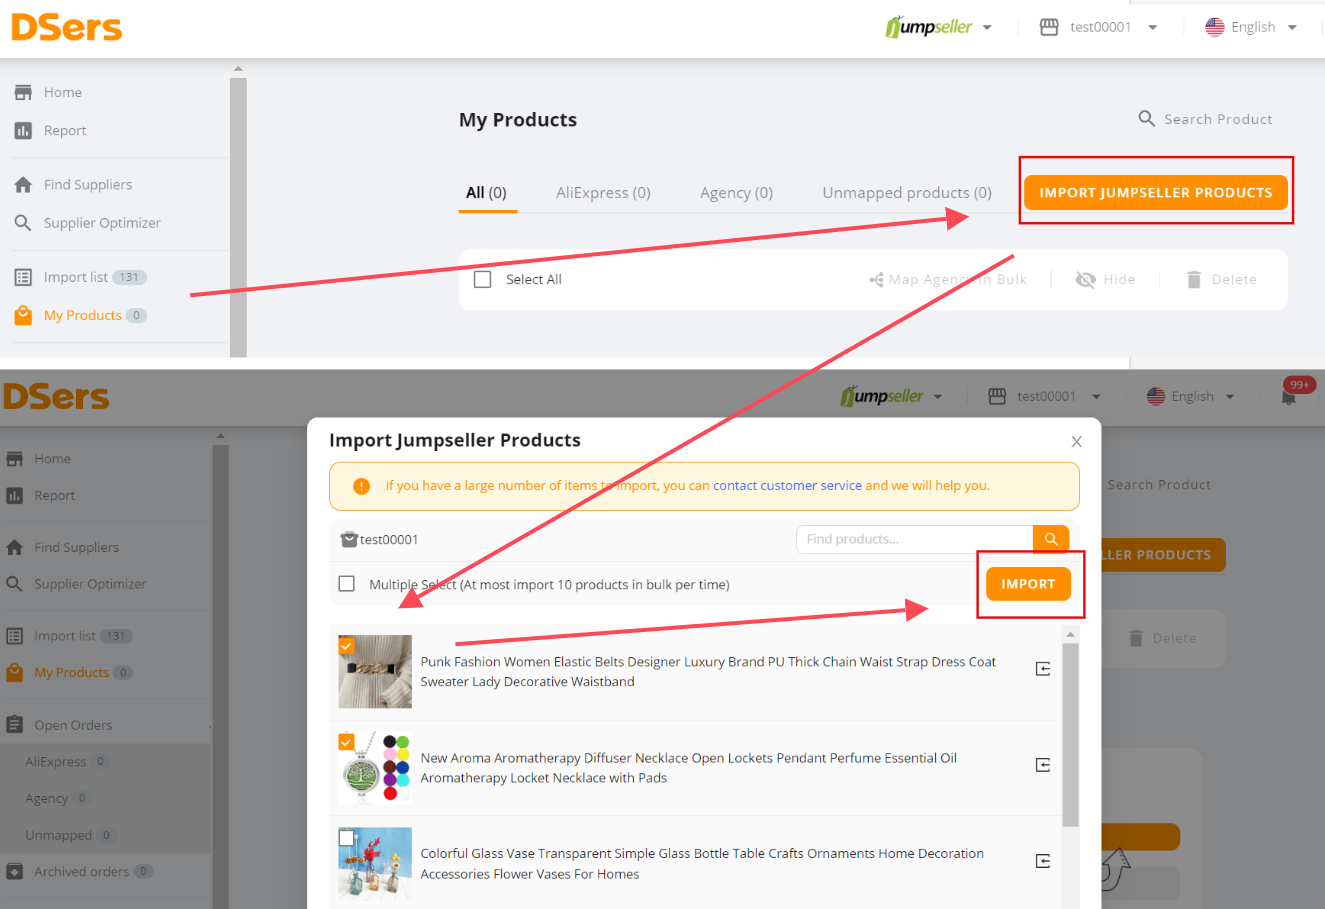
Task: Switch to the All (0) tab
Action: [x=486, y=192]
